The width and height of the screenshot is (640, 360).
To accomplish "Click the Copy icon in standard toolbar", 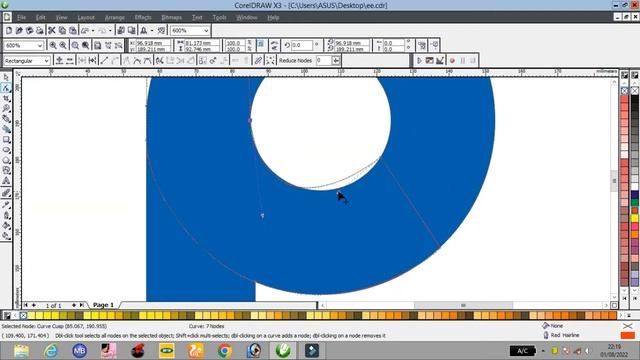I will (x=62, y=31).
